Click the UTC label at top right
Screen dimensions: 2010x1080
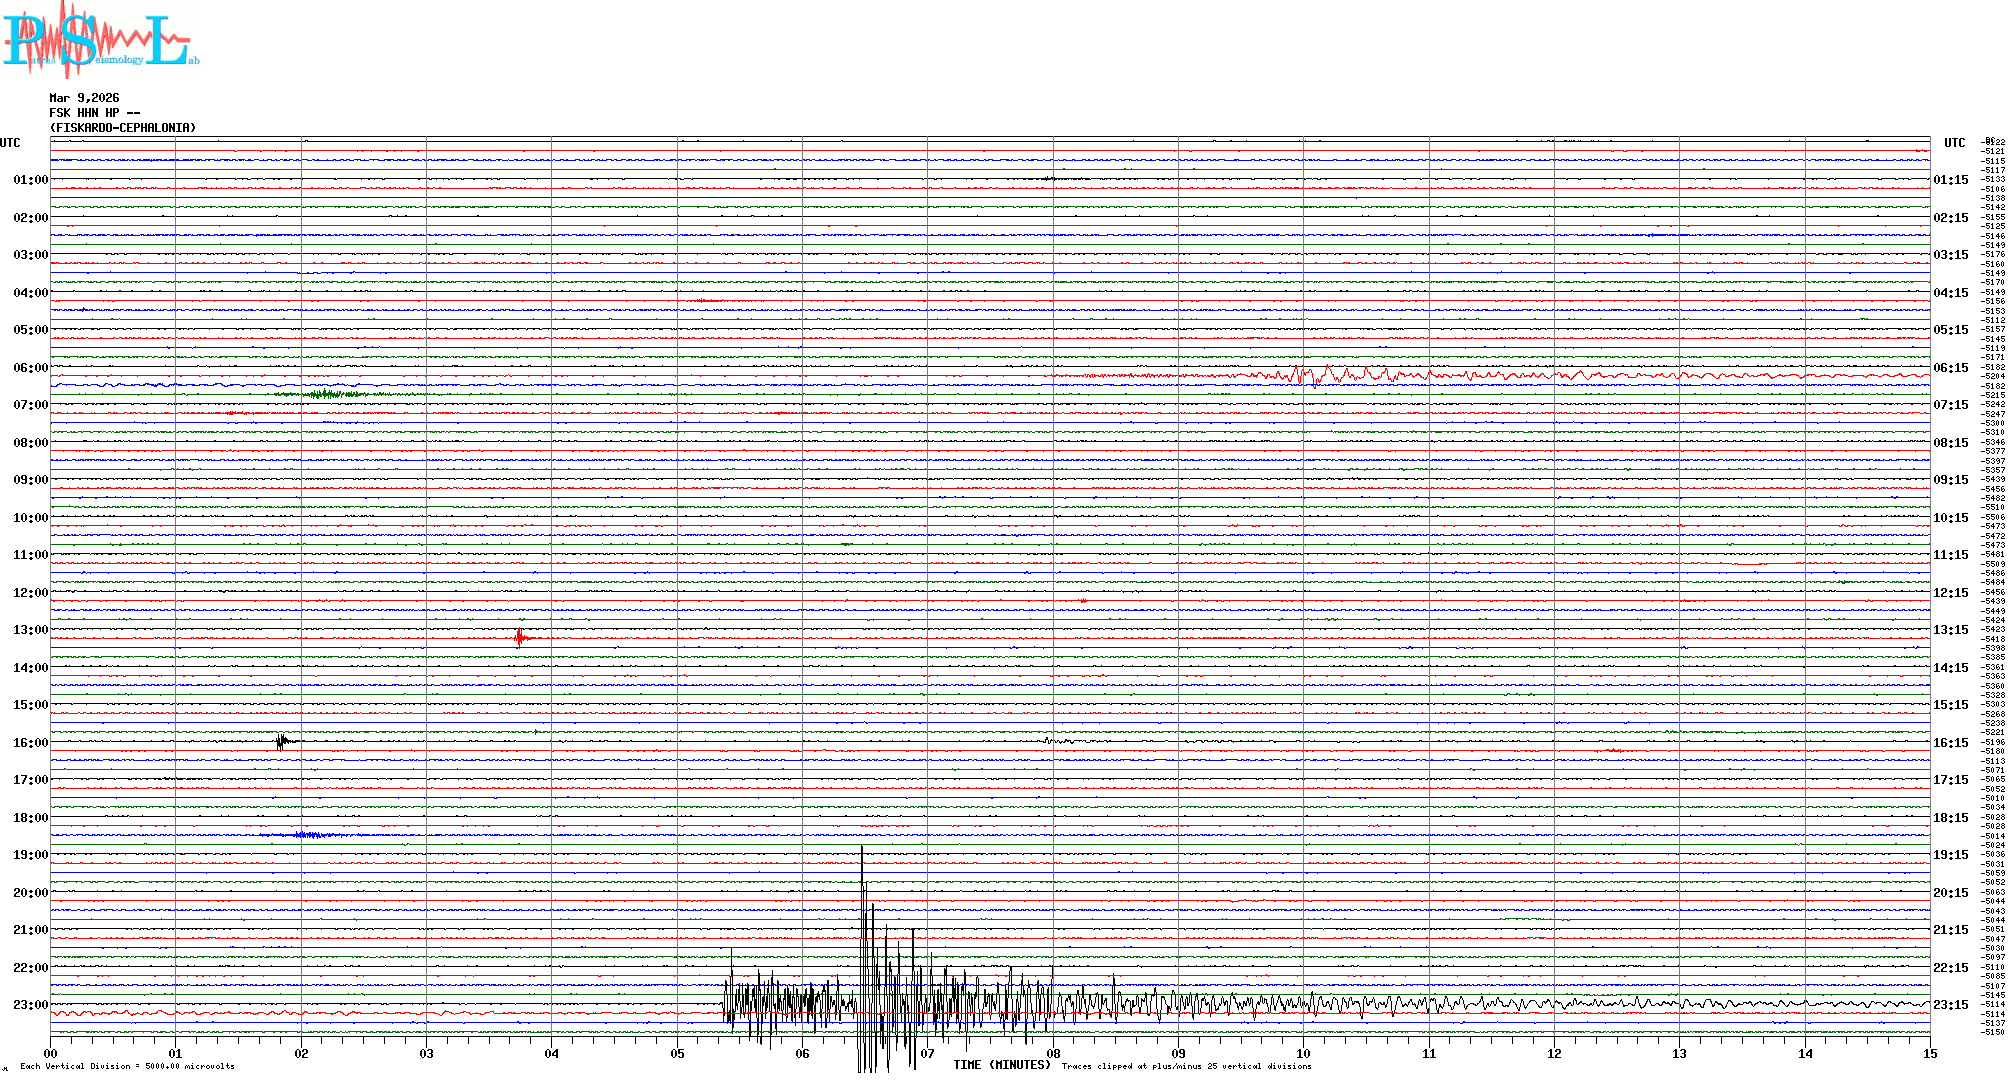1954,143
